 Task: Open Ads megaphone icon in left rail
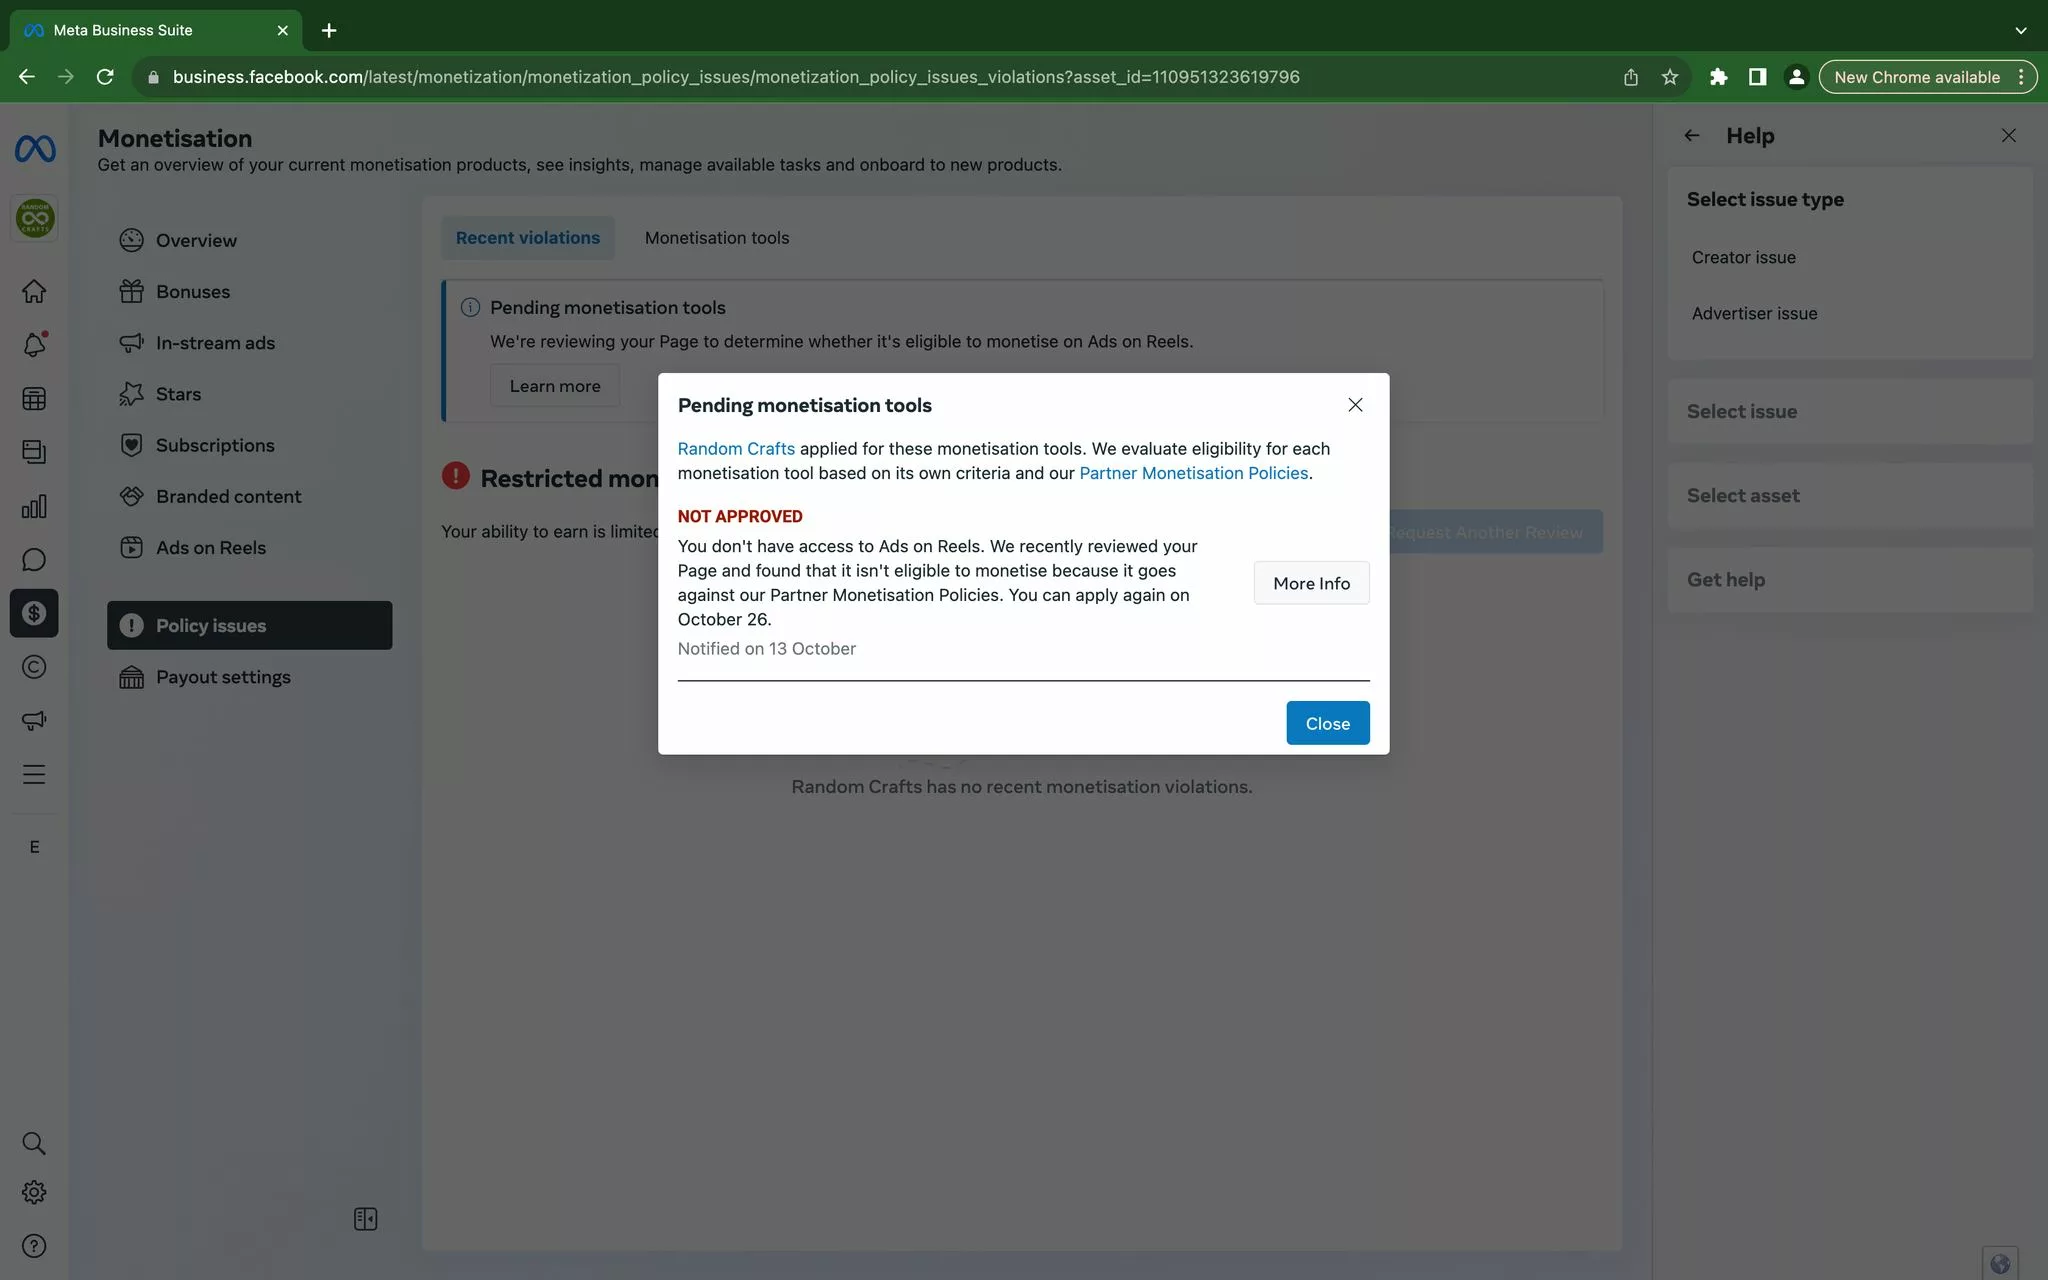tap(34, 720)
